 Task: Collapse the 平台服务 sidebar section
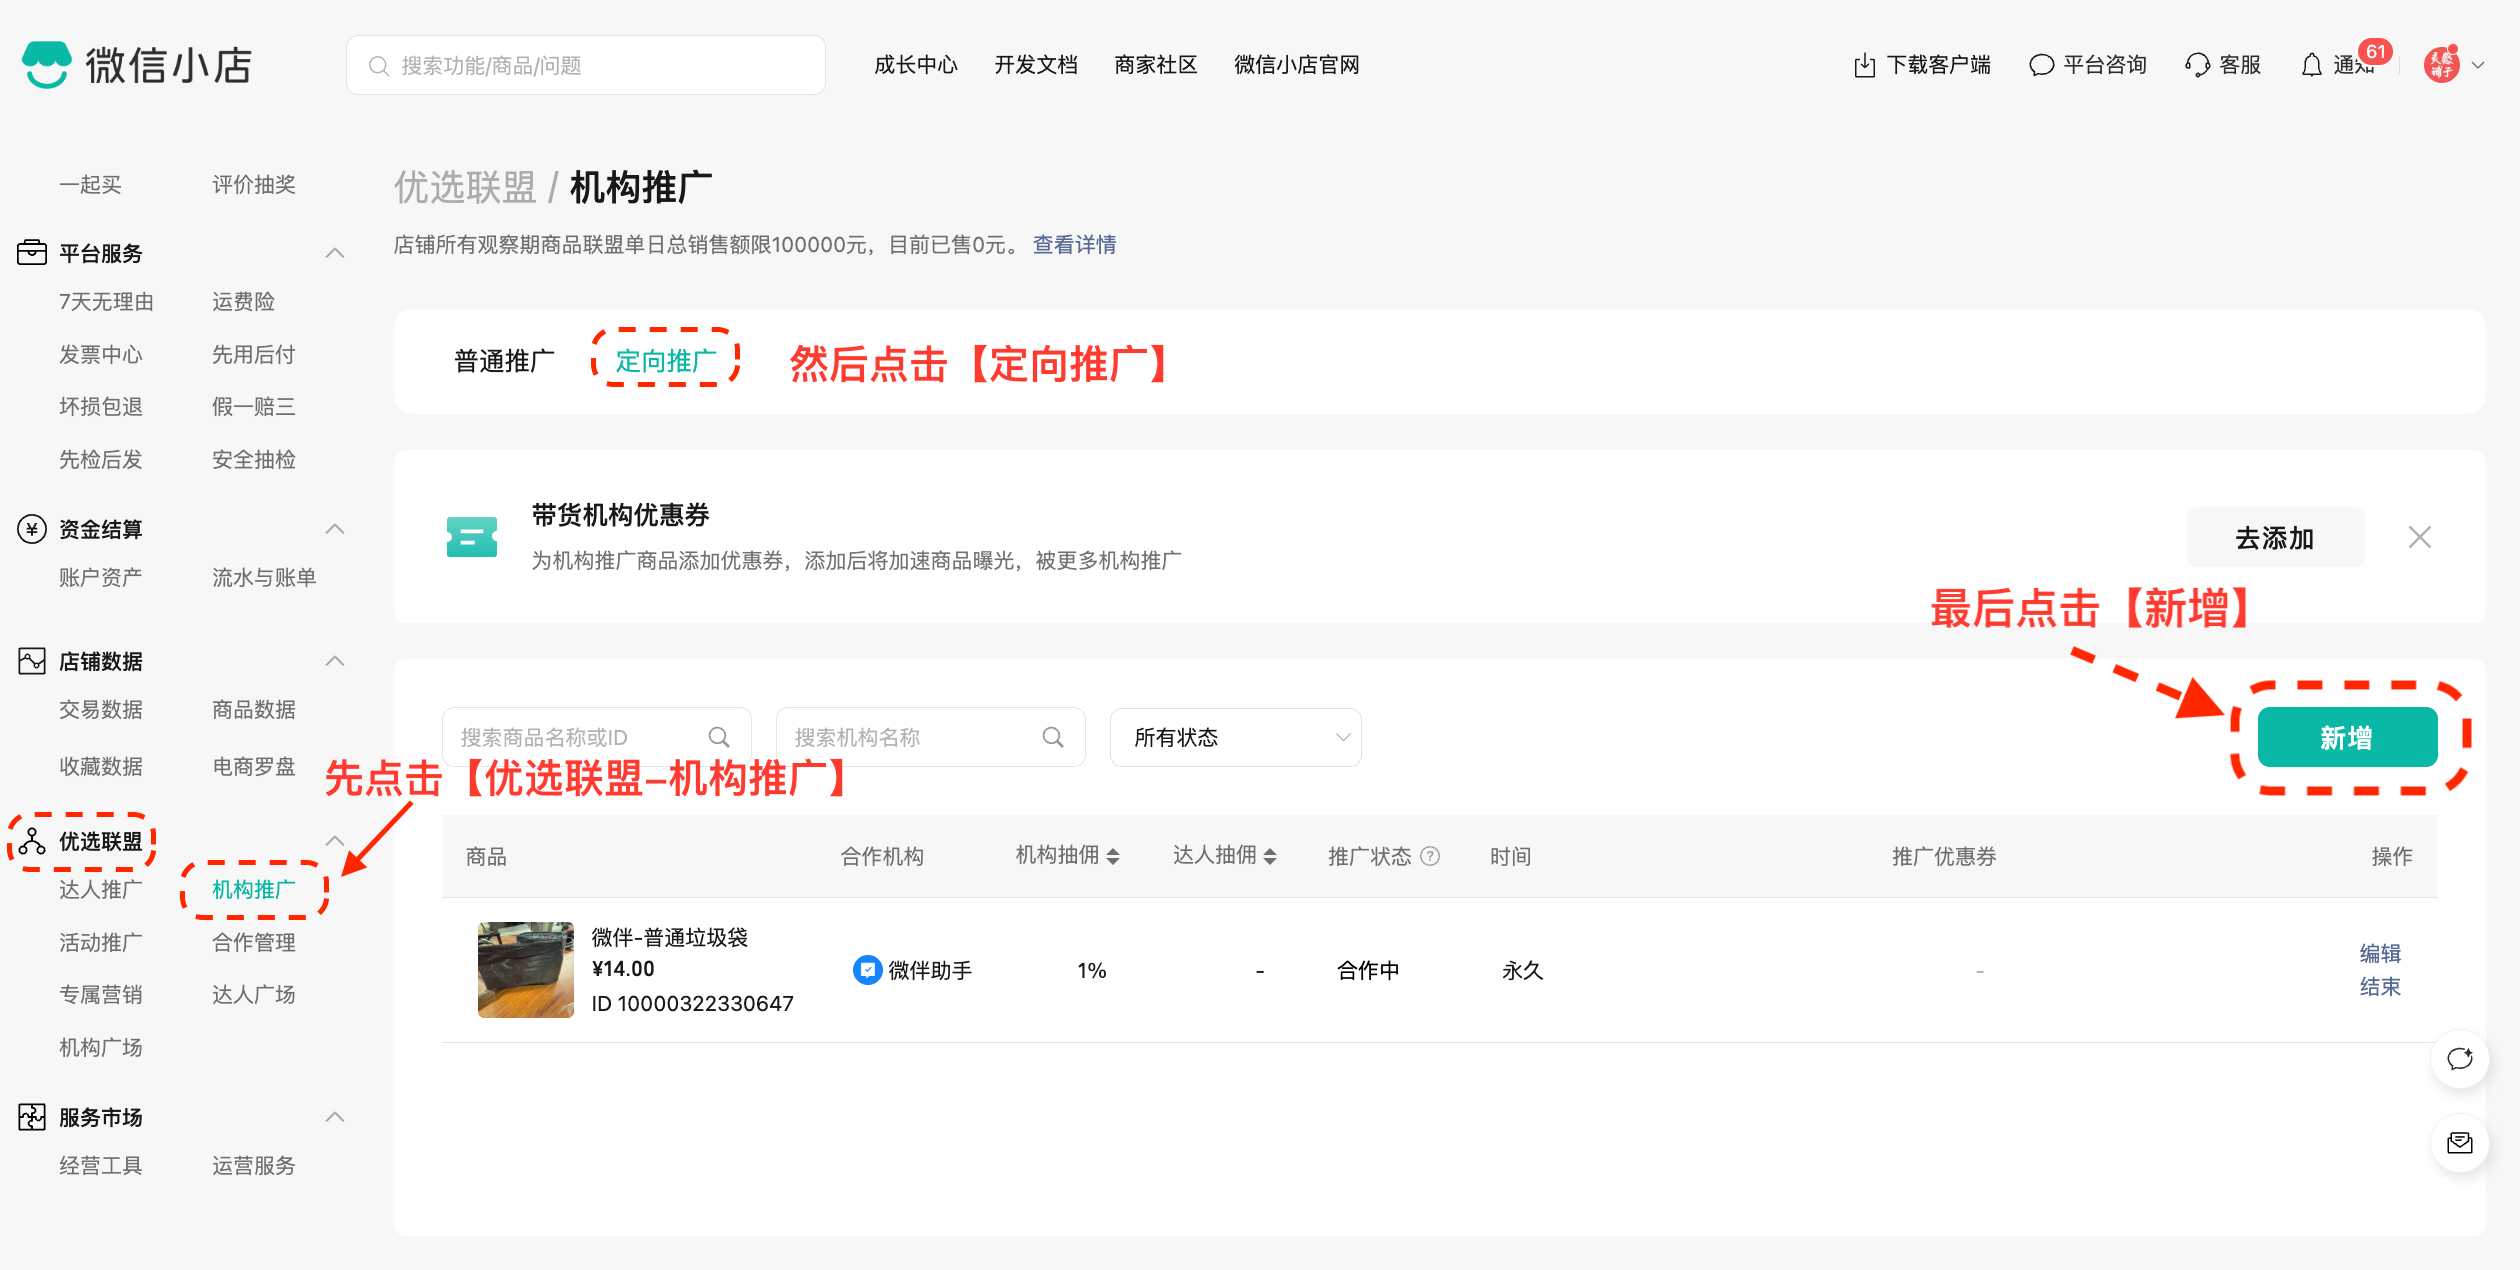(x=335, y=253)
